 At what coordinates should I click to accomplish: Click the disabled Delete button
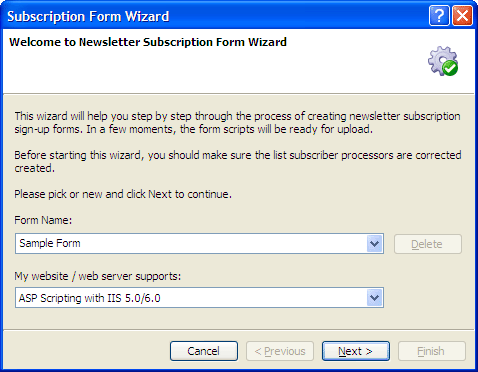[x=428, y=244]
